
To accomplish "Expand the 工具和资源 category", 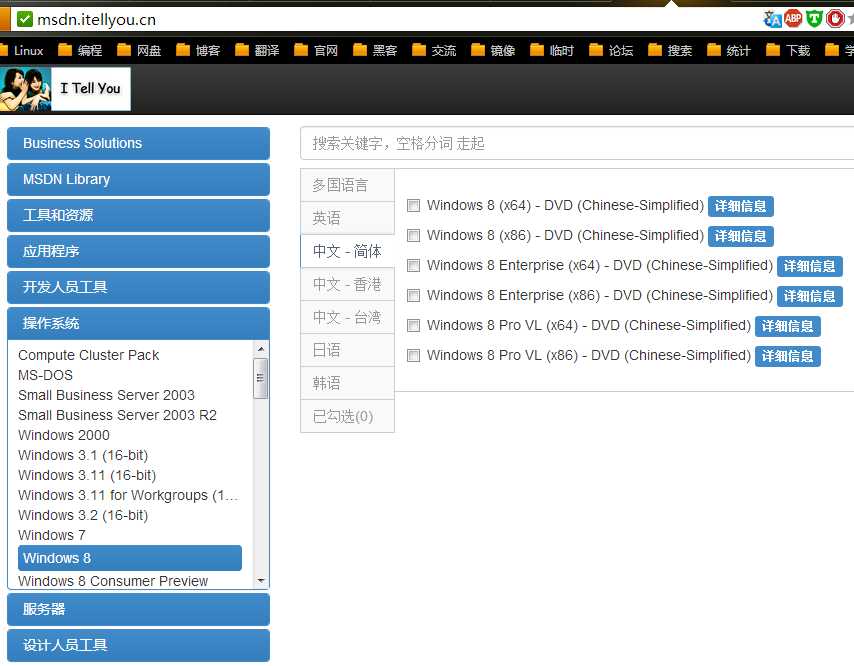I will click(x=138, y=215).
